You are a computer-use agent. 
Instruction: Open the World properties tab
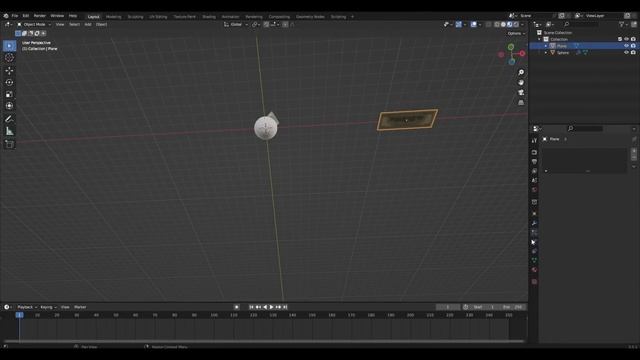tap(534, 190)
